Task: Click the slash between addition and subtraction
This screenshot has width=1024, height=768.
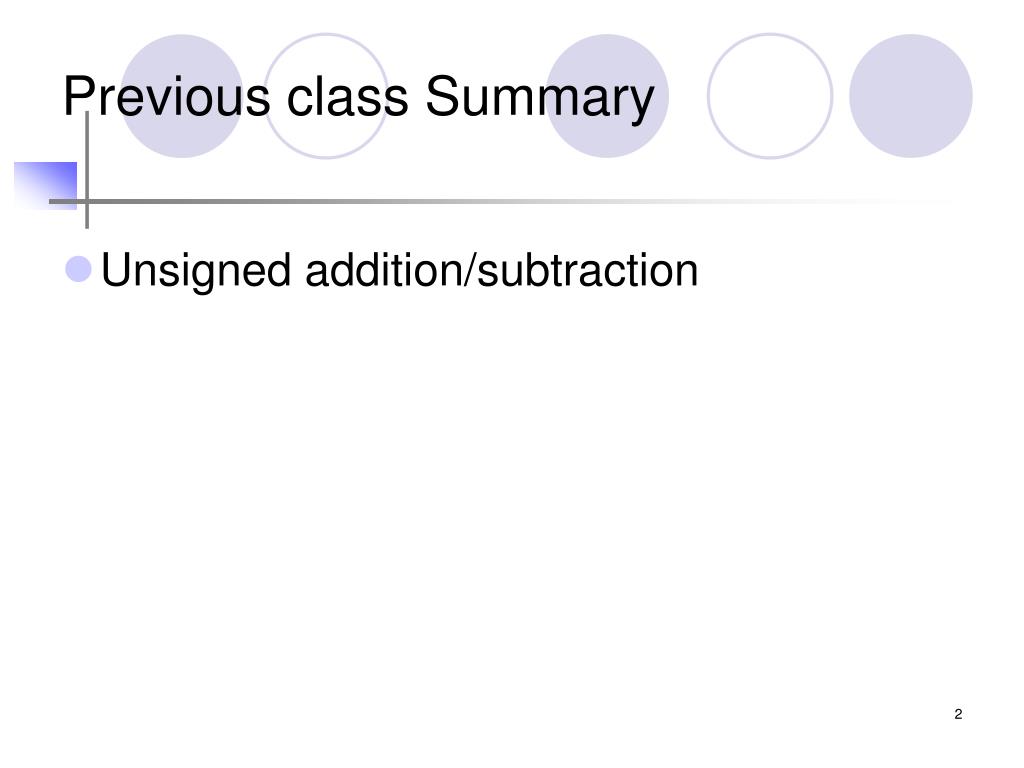Action: (470, 269)
